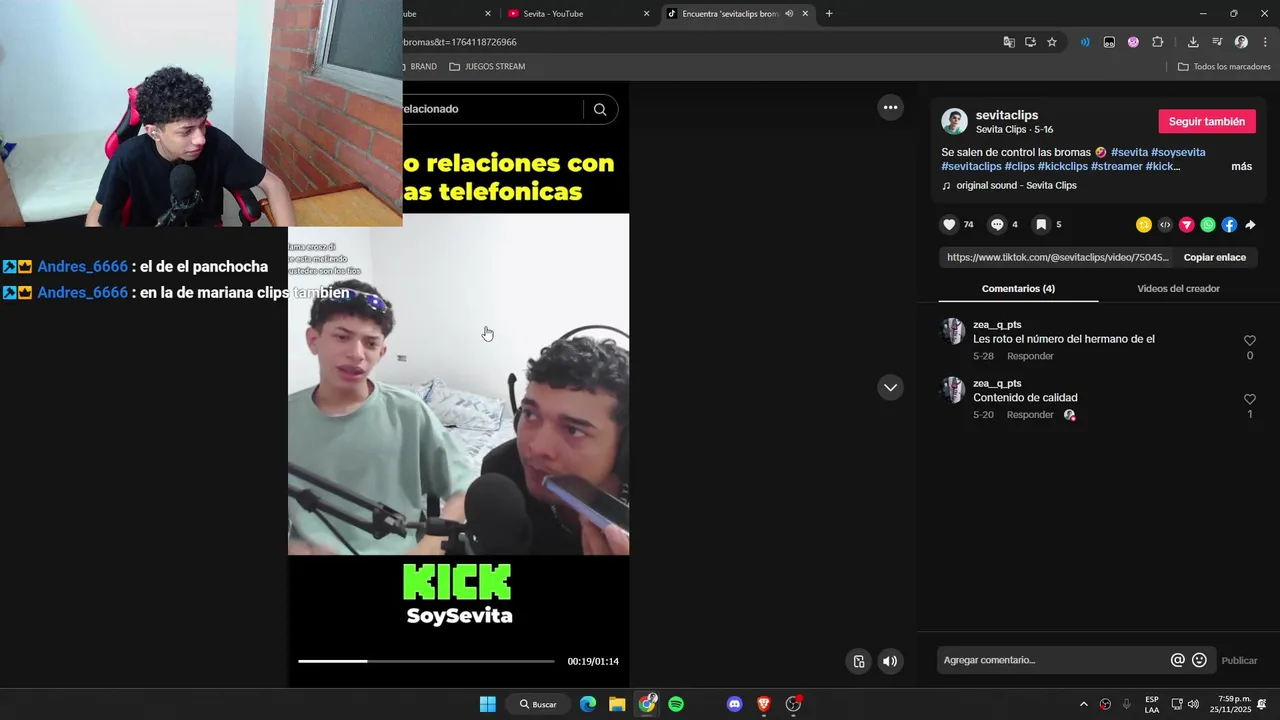Share the video to WhatsApp
The image size is (1280, 720).
[1208, 225]
